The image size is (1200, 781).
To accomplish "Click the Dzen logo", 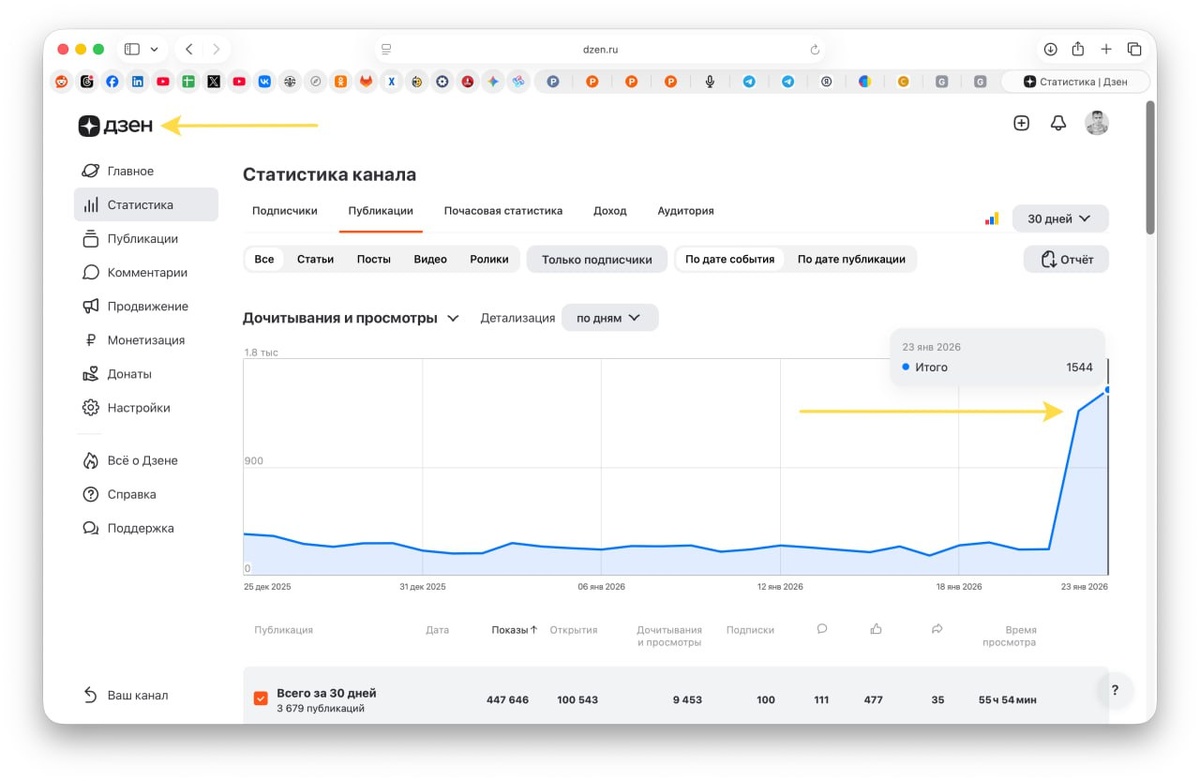I will 116,125.
